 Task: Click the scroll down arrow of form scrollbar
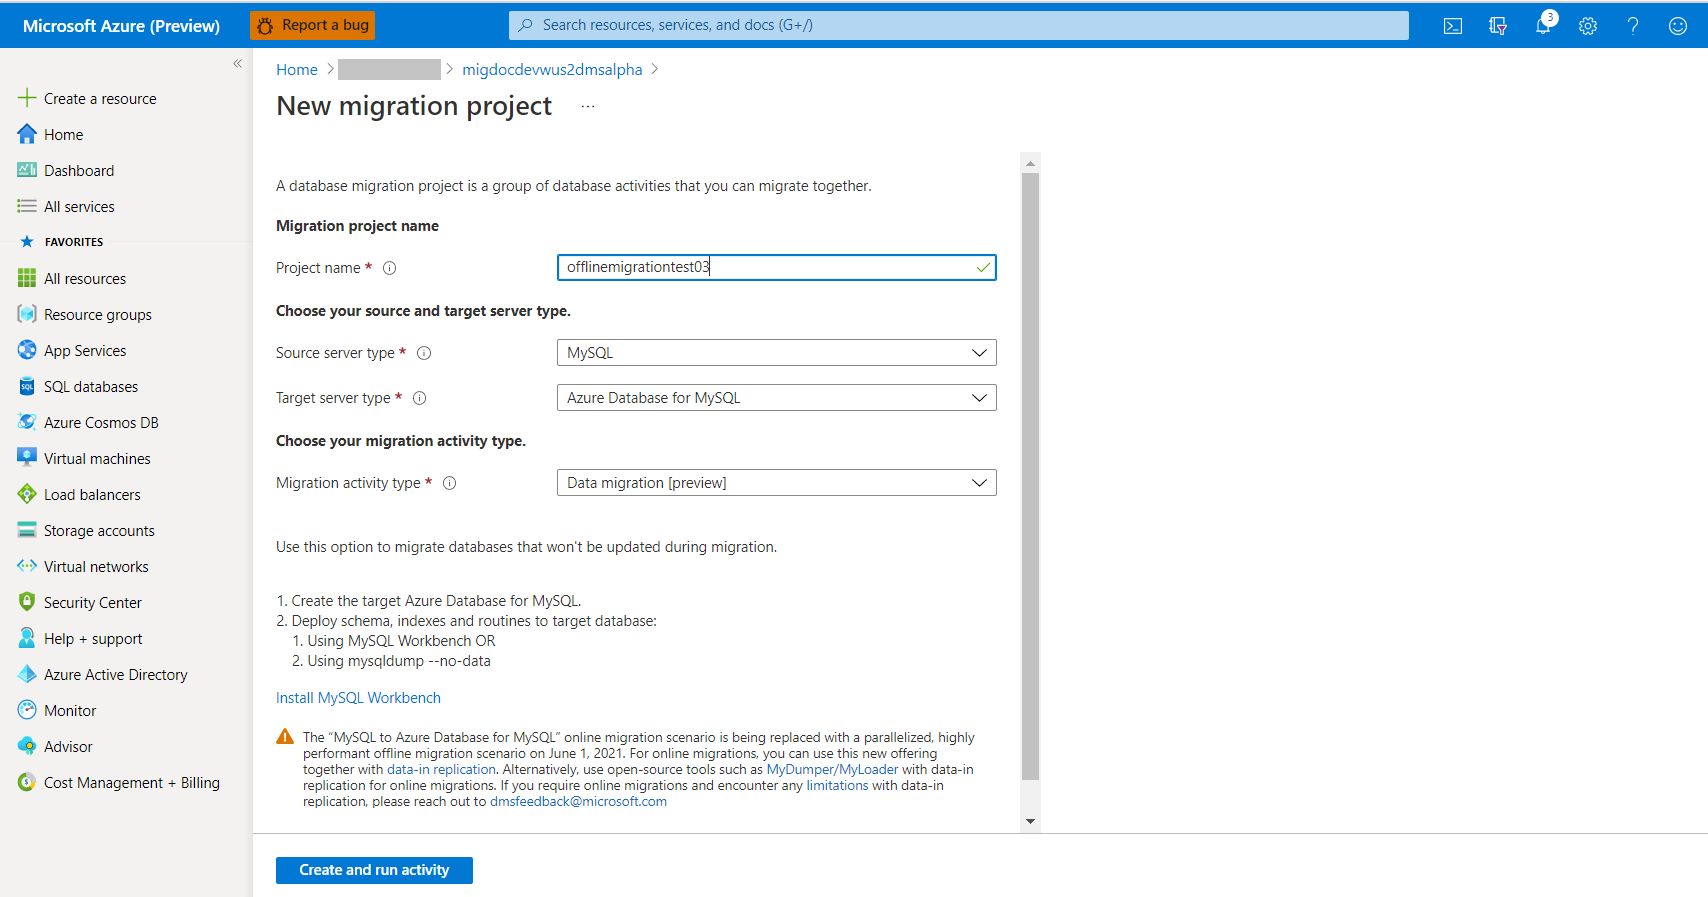tap(1030, 822)
